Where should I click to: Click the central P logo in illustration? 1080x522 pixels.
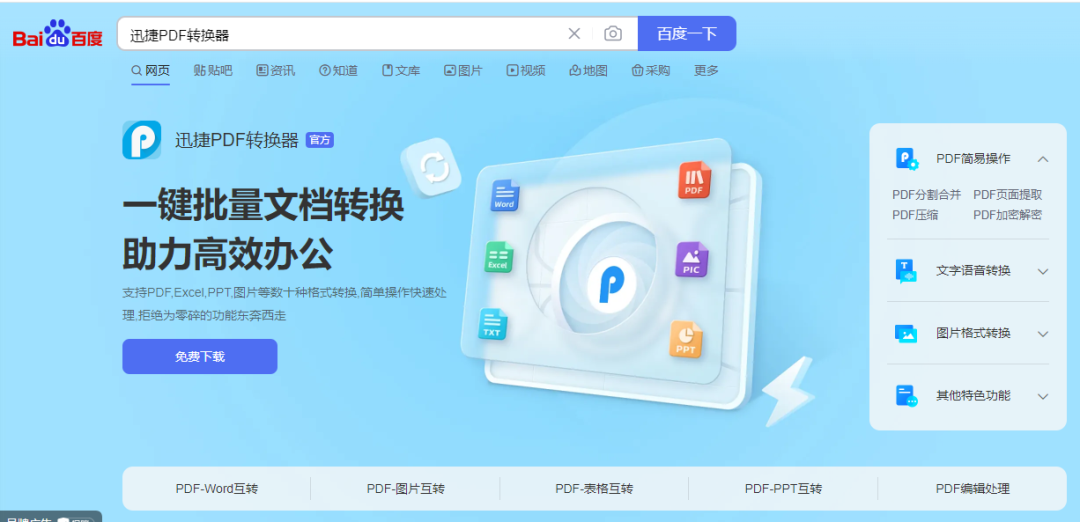tap(611, 283)
